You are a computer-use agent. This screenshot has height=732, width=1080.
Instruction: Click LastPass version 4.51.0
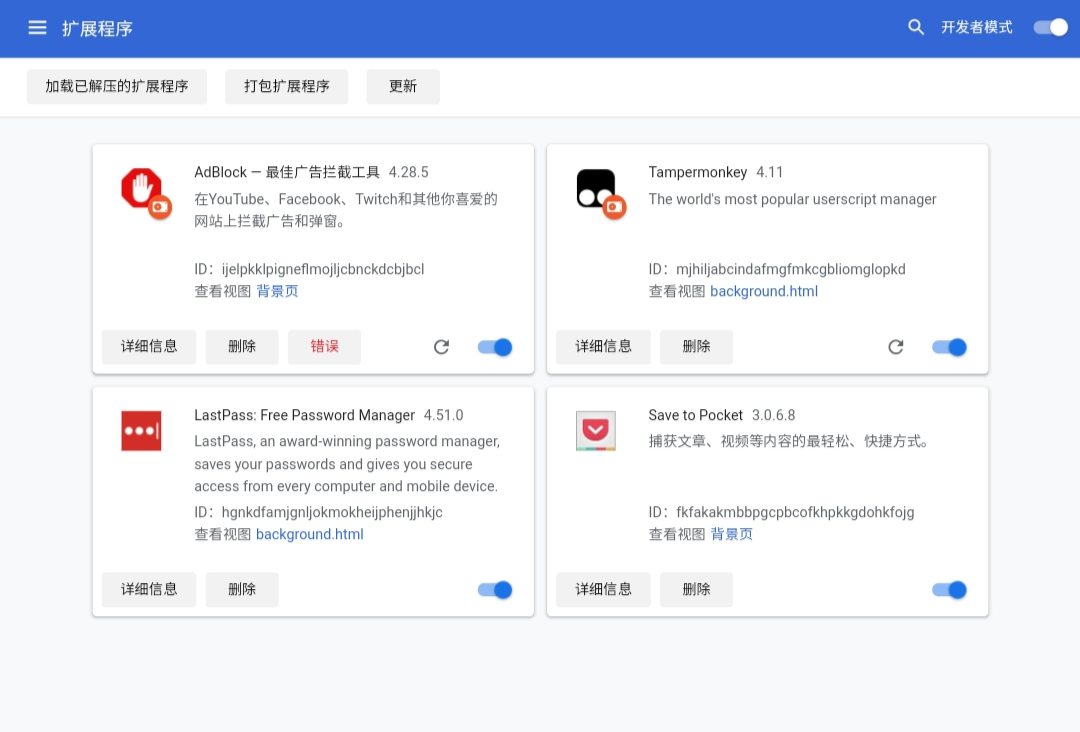[x=444, y=415]
